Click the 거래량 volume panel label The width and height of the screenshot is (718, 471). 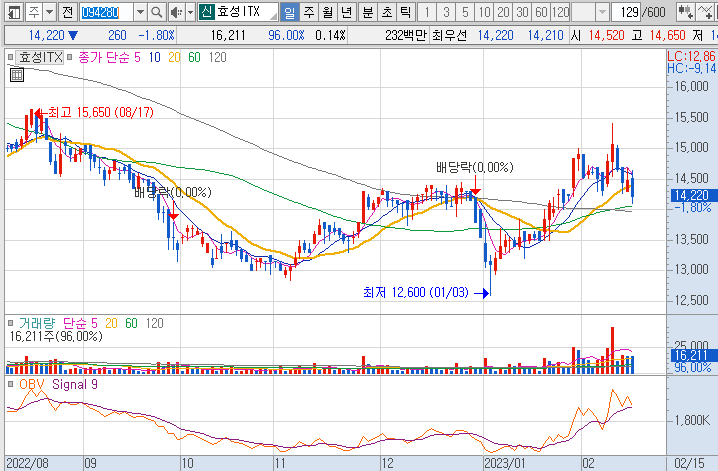37,323
